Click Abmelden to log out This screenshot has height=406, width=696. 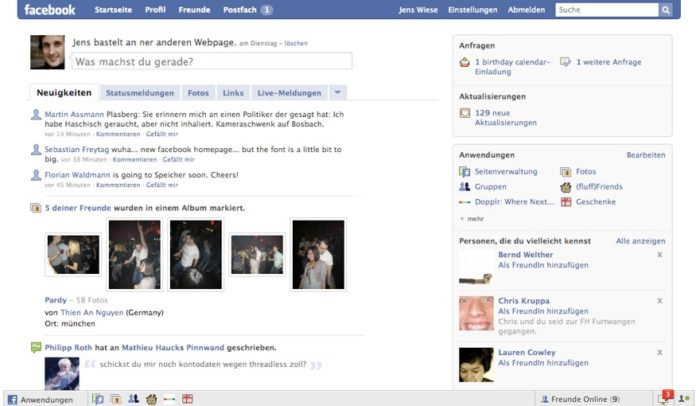(x=526, y=10)
